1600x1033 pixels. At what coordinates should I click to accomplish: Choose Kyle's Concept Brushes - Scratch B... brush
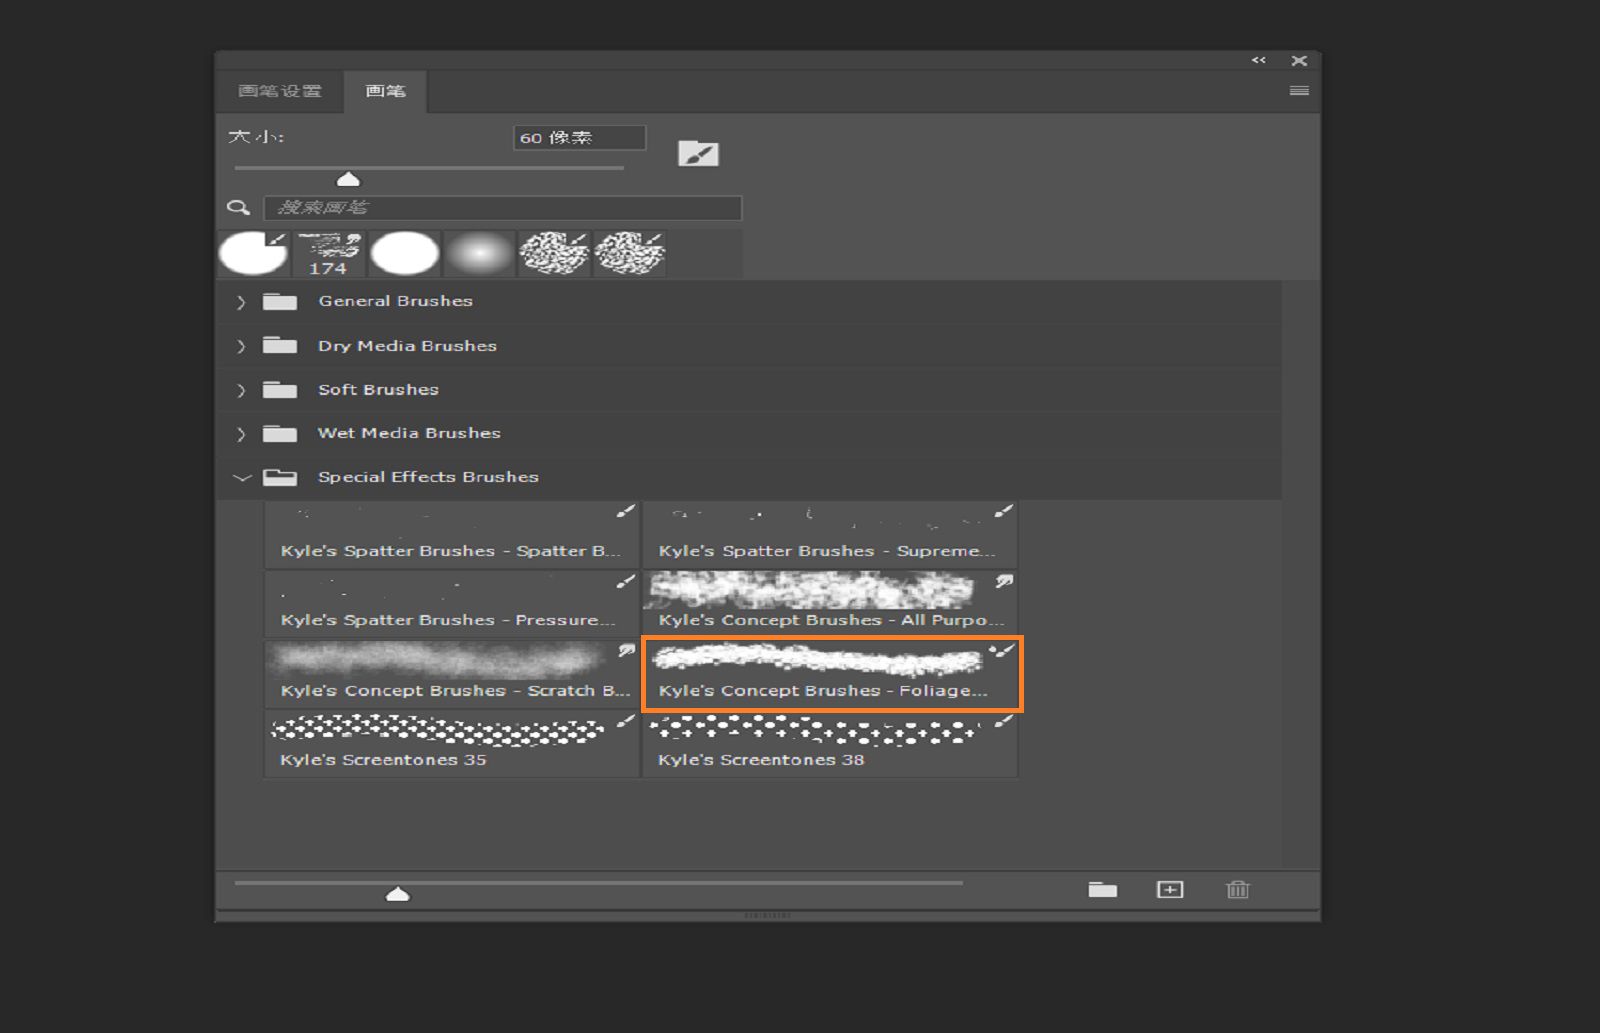451,674
